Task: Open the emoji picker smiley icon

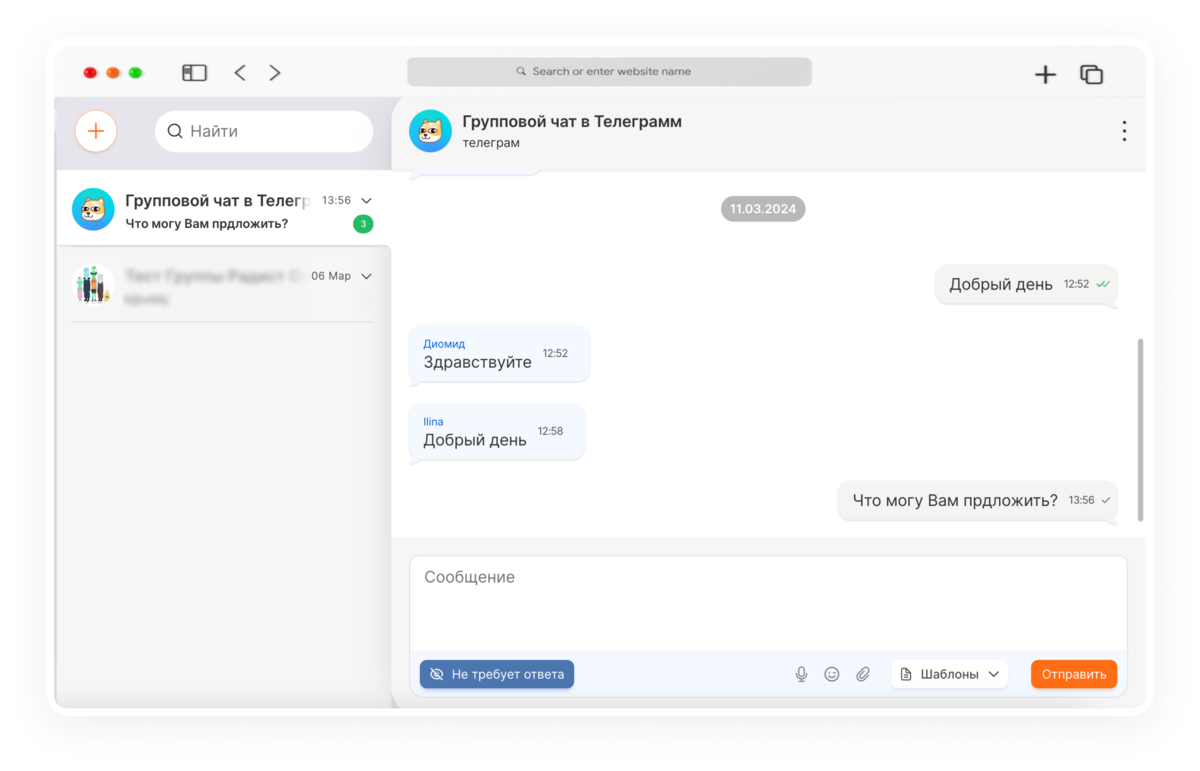Action: pyautogui.click(x=832, y=674)
